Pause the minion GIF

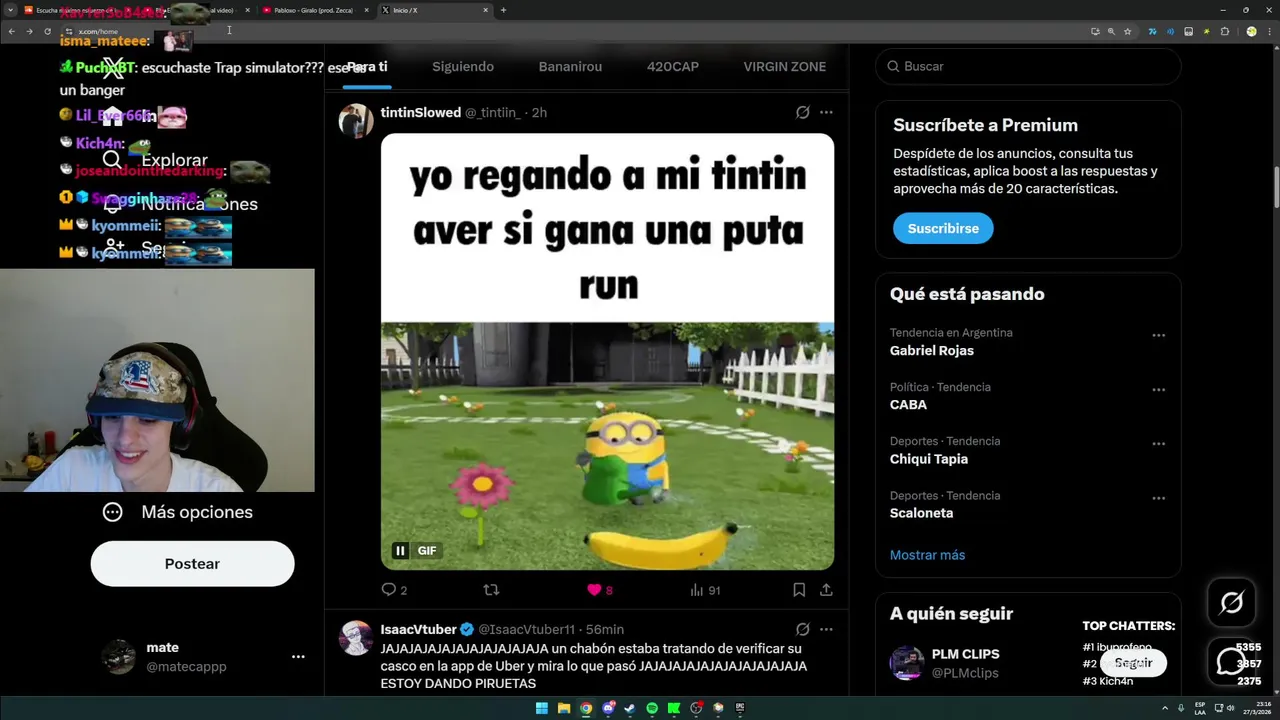pyautogui.click(x=400, y=551)
